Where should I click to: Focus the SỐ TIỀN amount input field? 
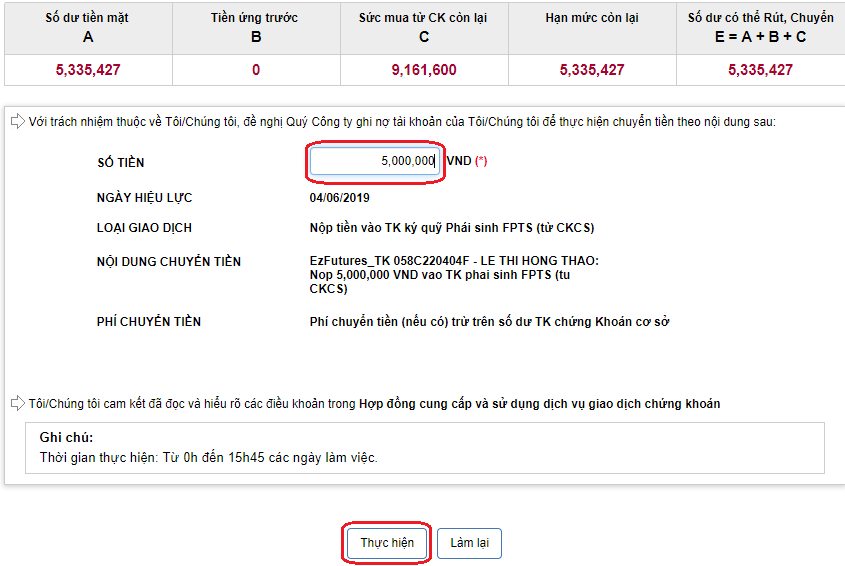click(375, 161)
